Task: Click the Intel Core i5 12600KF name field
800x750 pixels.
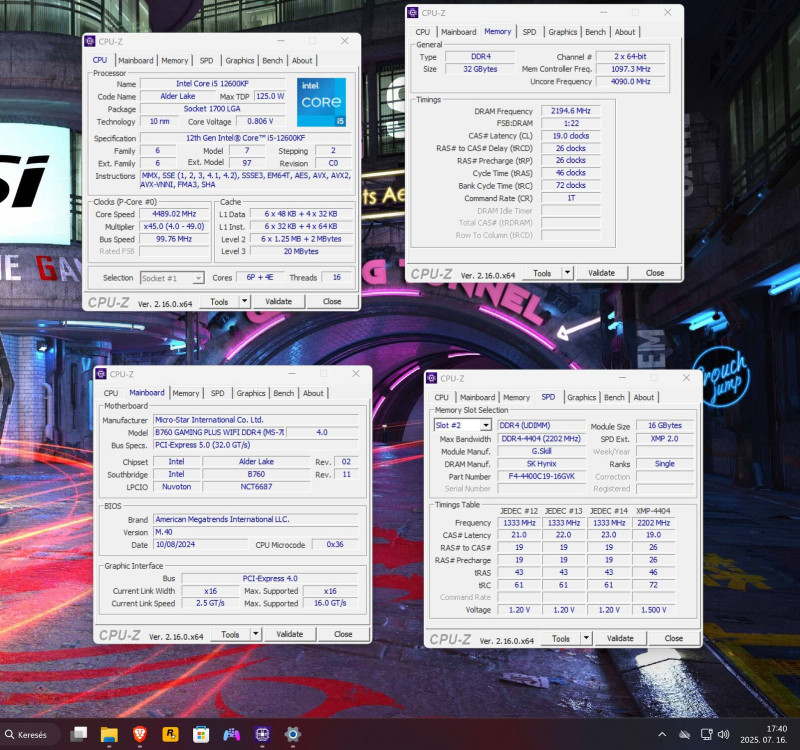Action: pyautogui.click(x=212, y=84)
